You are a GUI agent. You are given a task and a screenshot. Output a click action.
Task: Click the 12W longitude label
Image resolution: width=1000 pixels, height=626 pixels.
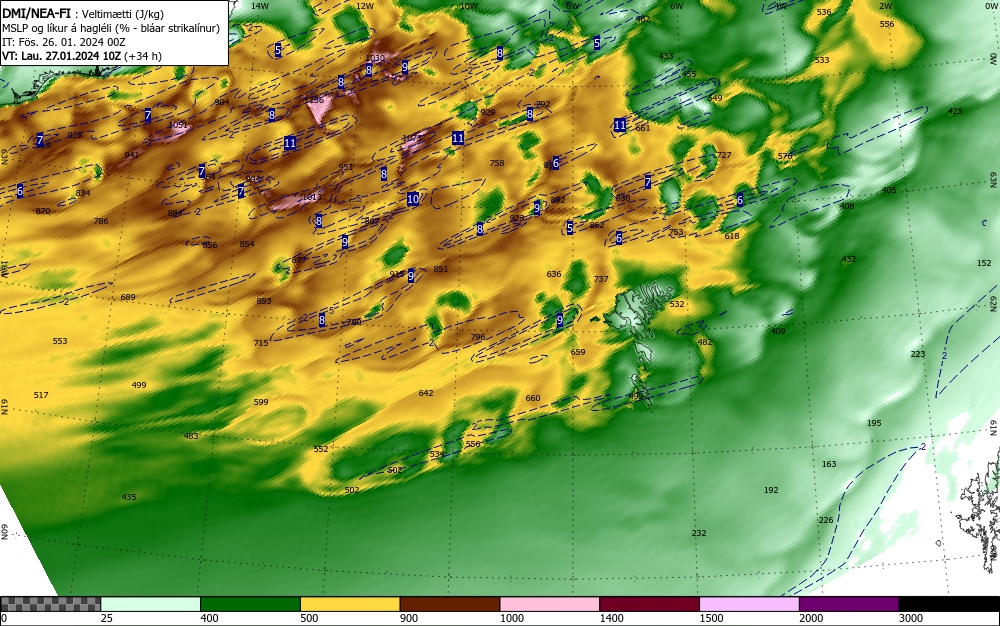[x=365, y=6]
